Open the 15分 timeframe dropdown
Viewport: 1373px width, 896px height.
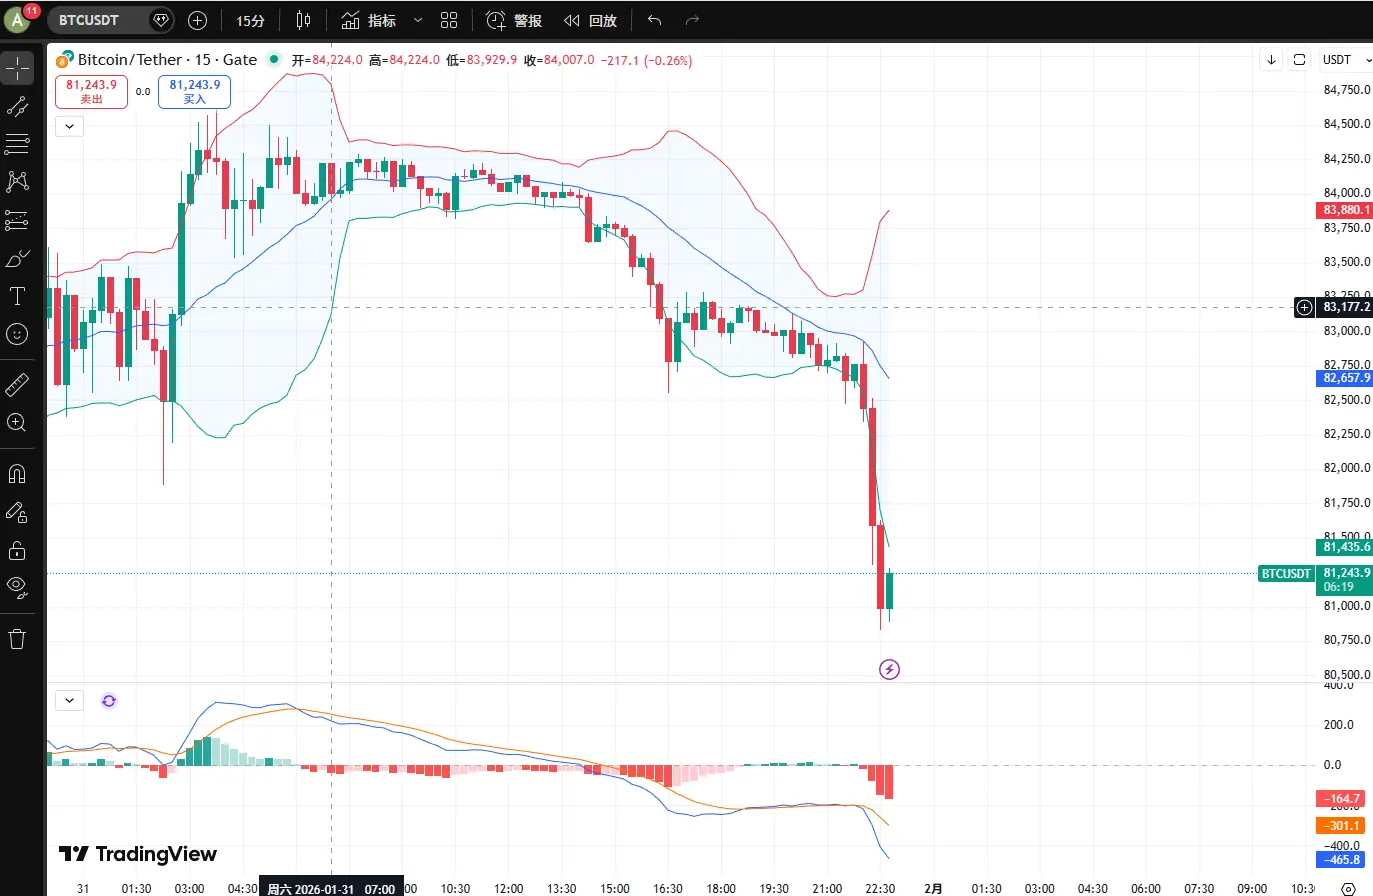point(250,20)
